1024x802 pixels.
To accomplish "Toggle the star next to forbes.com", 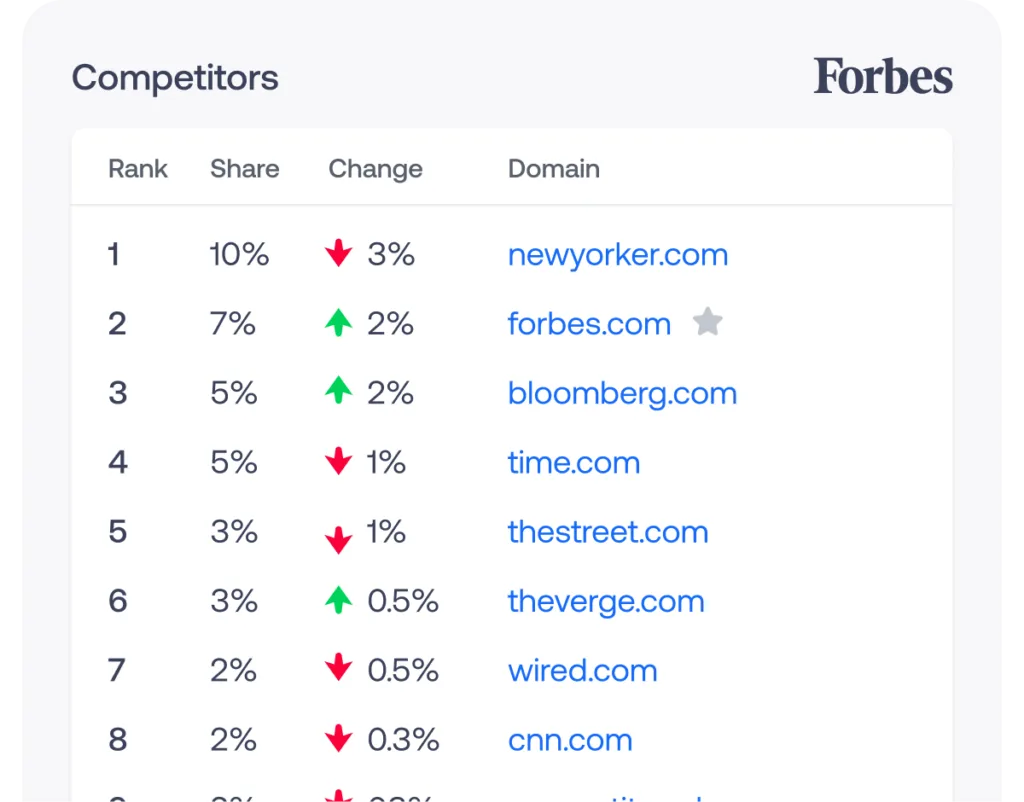I will [708, 322].
